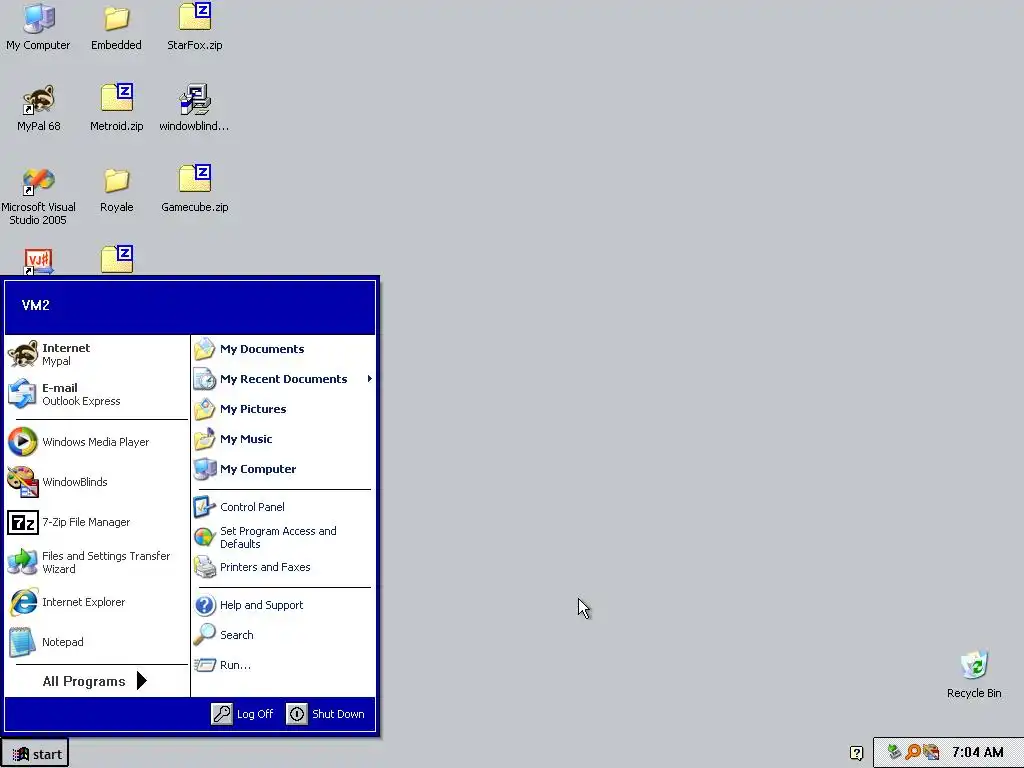This screenshot has height=768, width=1024.
Task: Open My Pictures folder
Action: point(283,409)
